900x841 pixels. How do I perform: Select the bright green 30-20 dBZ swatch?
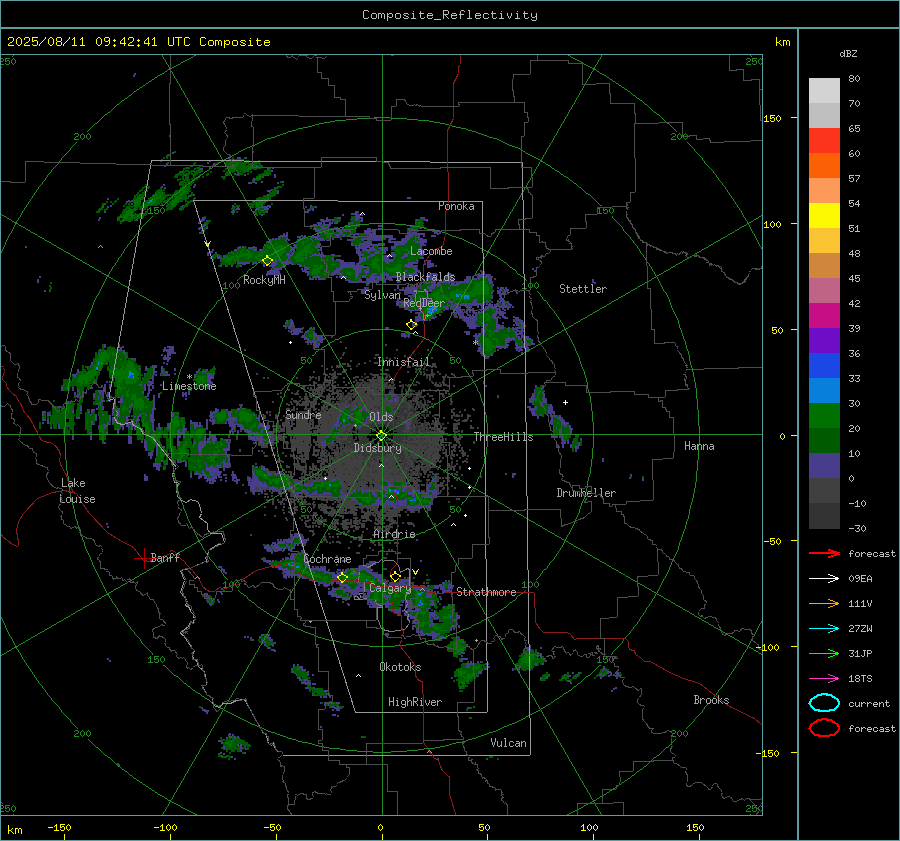824,416
